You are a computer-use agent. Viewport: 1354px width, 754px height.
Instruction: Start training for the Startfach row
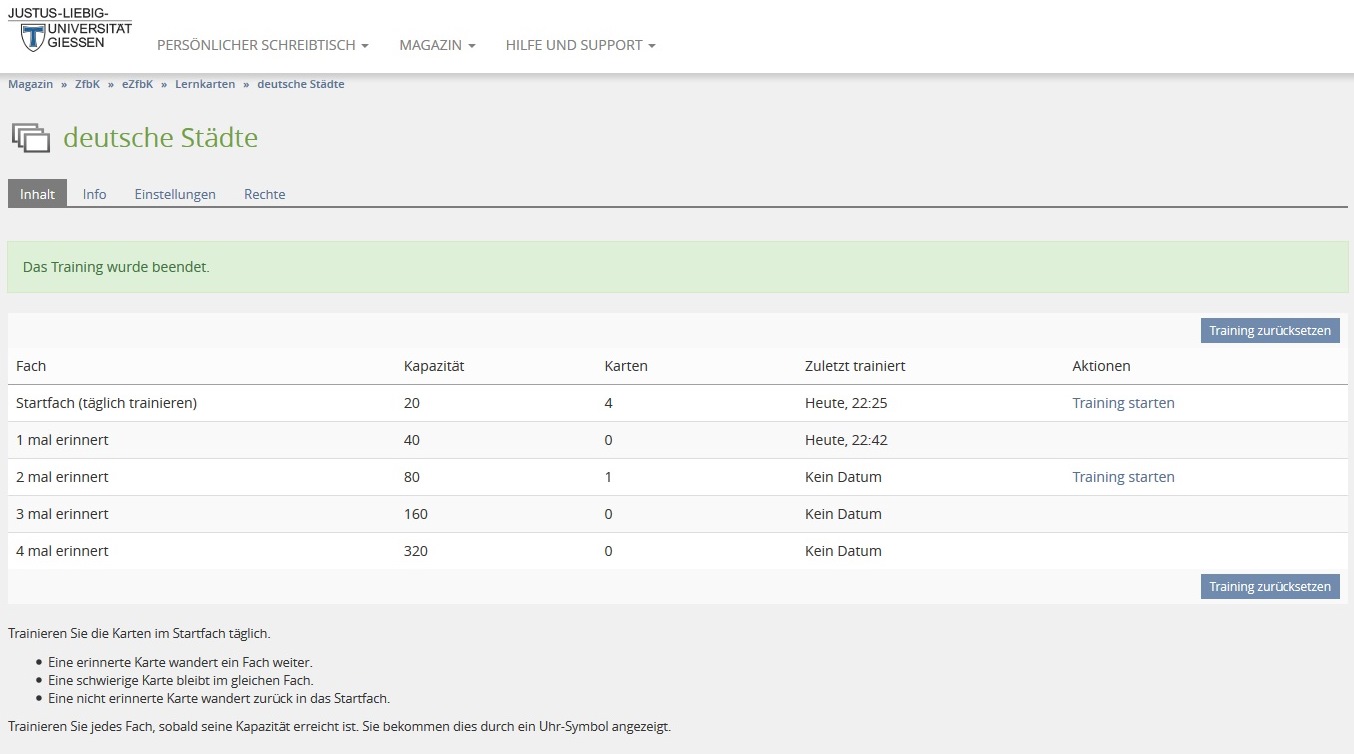pyautogui.click(x=1123, y=403)
